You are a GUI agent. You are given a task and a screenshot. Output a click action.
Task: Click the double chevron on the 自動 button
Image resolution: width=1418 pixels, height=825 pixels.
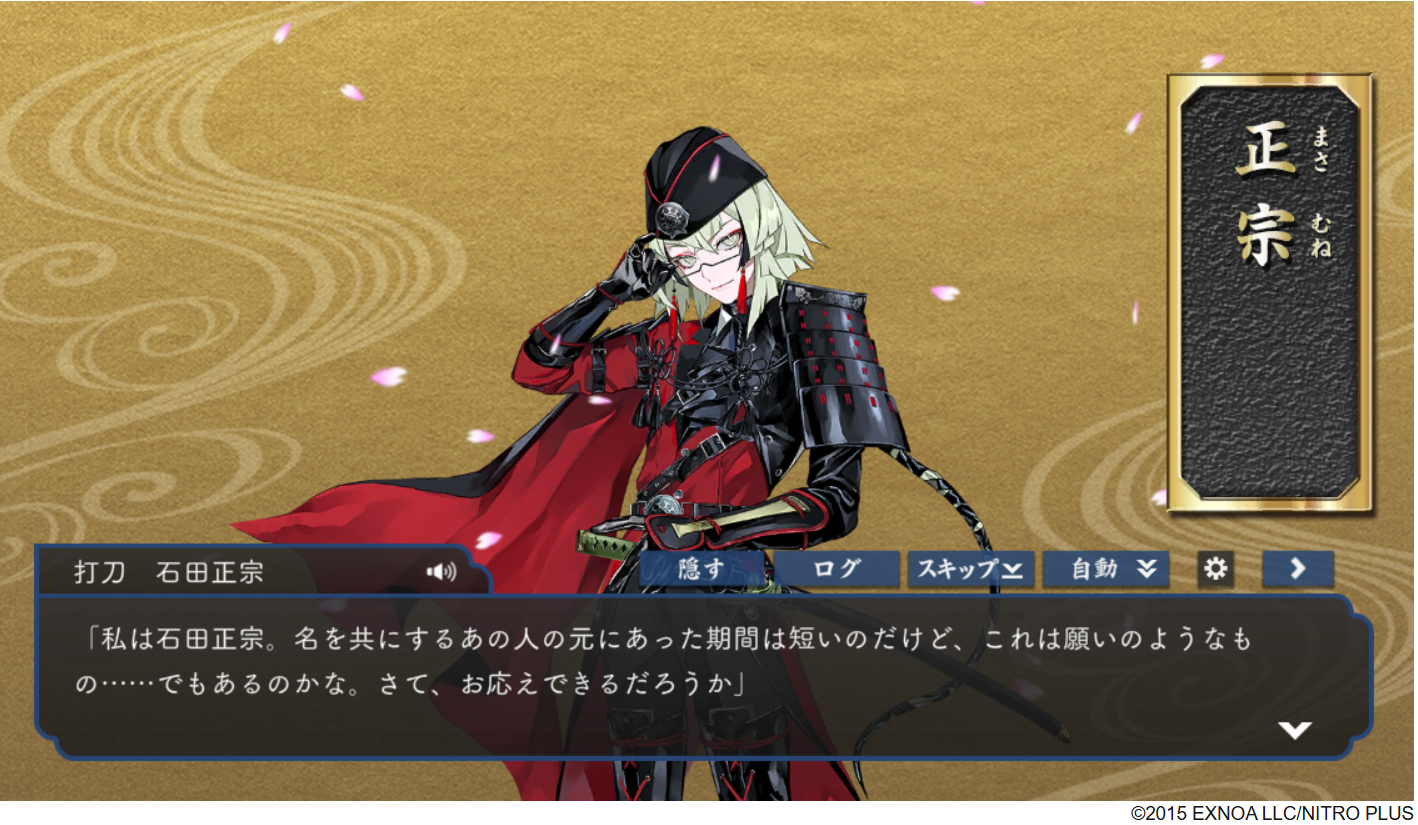tap(1147, 569)
